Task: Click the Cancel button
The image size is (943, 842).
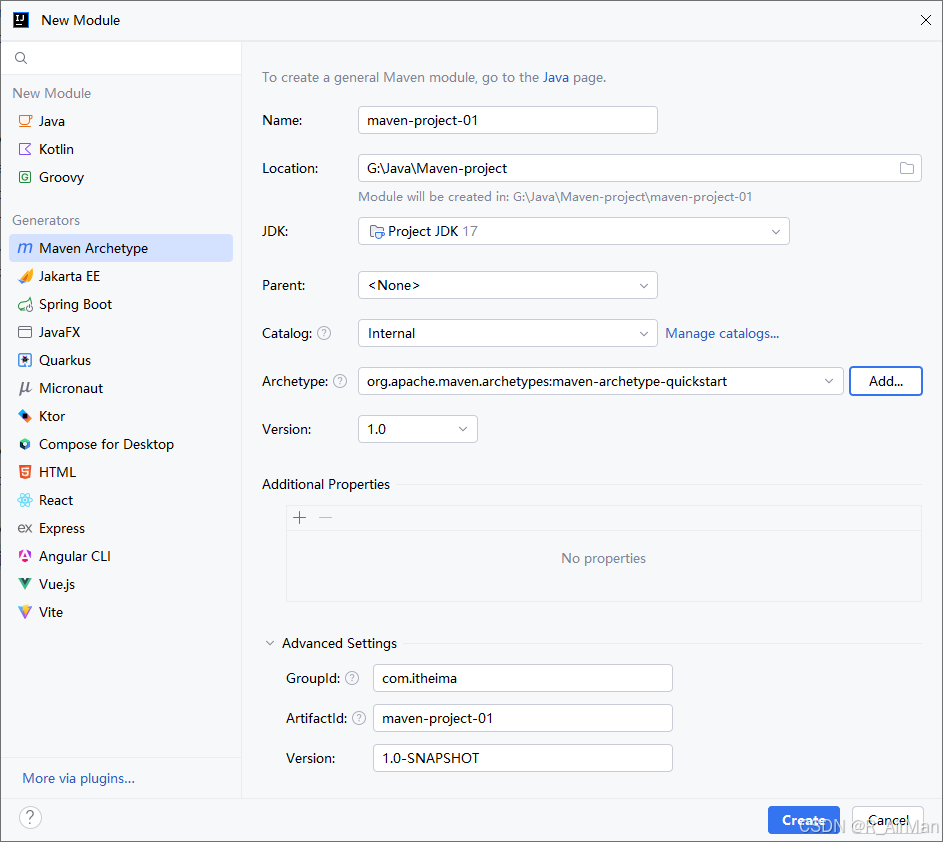Action: [x=888, y=820]
